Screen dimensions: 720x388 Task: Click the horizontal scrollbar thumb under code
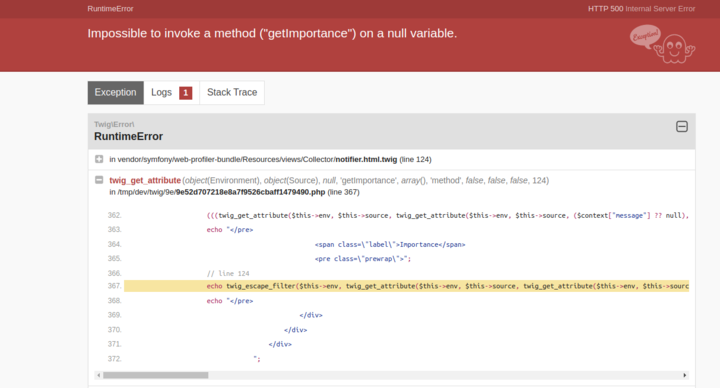click(x=156, y=375)
